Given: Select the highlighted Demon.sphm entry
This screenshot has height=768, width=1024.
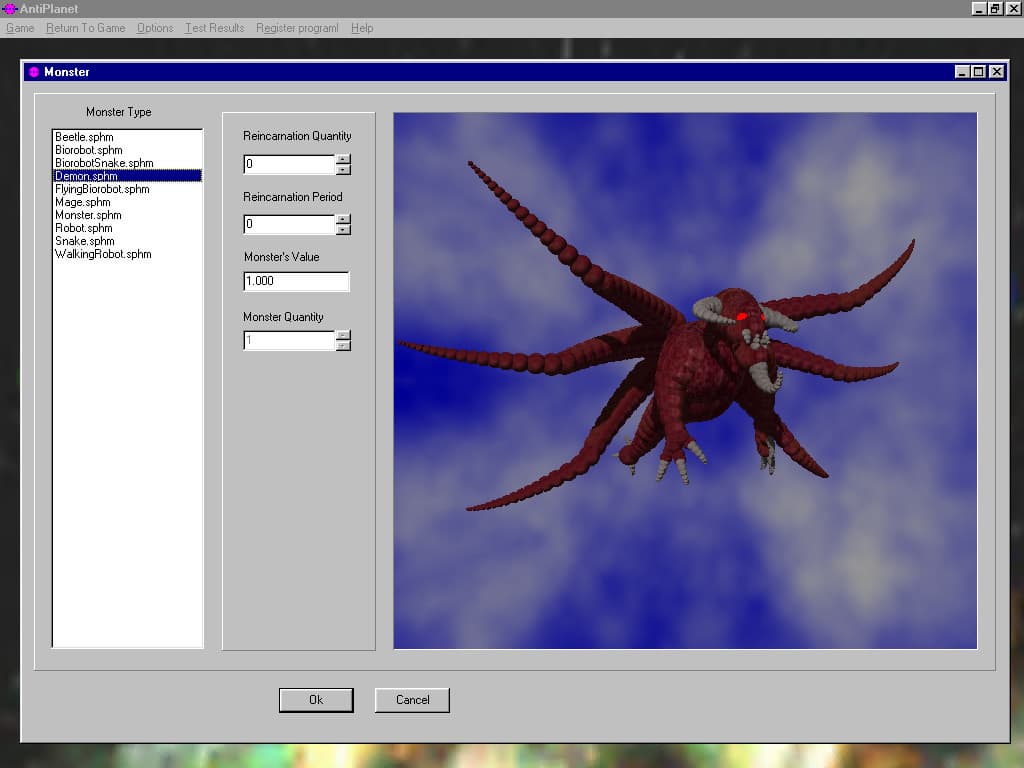Looking at the screenshot, I should [x=127, y=176].
